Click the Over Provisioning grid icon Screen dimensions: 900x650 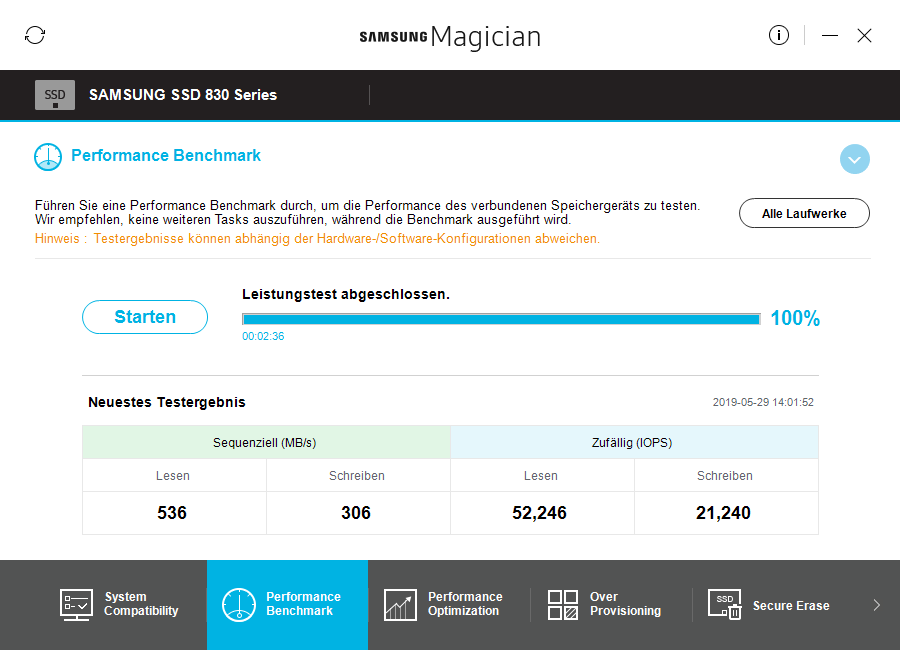coord(562,605)
